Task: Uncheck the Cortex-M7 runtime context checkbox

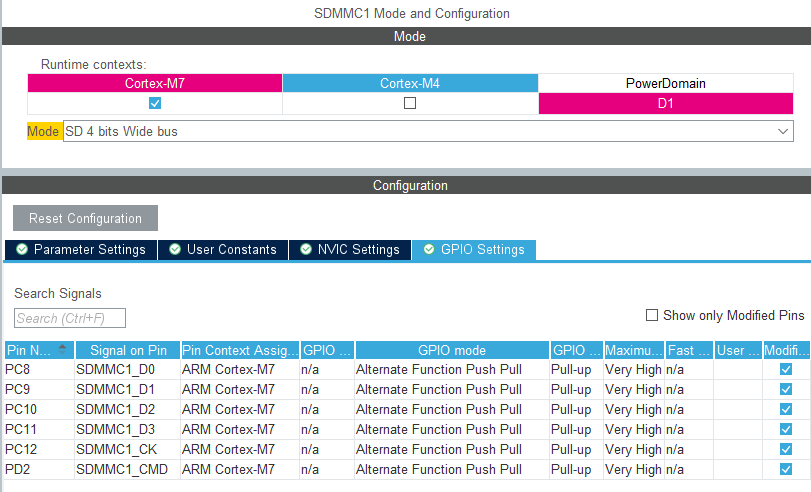Action: click(x=155, y=103)
